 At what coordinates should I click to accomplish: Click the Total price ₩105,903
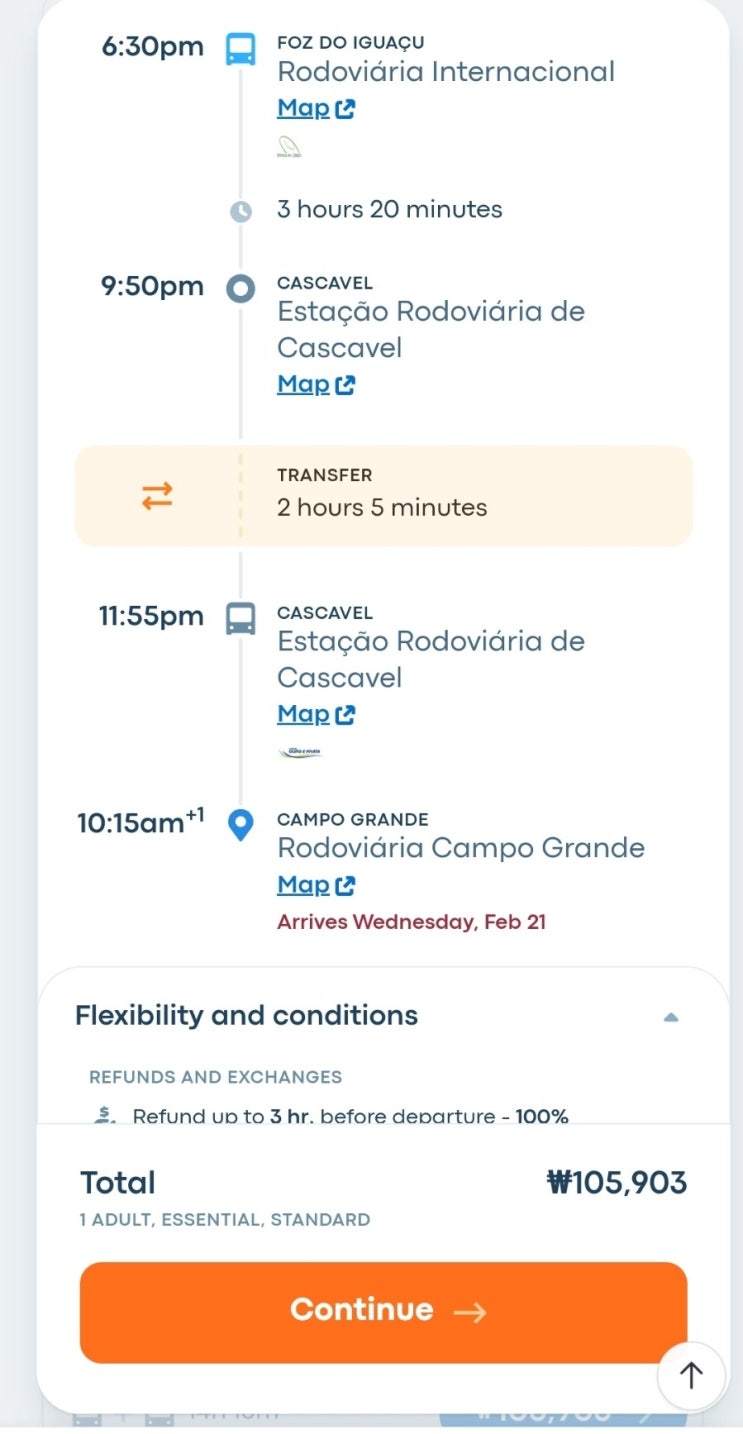click(617, 1183)
